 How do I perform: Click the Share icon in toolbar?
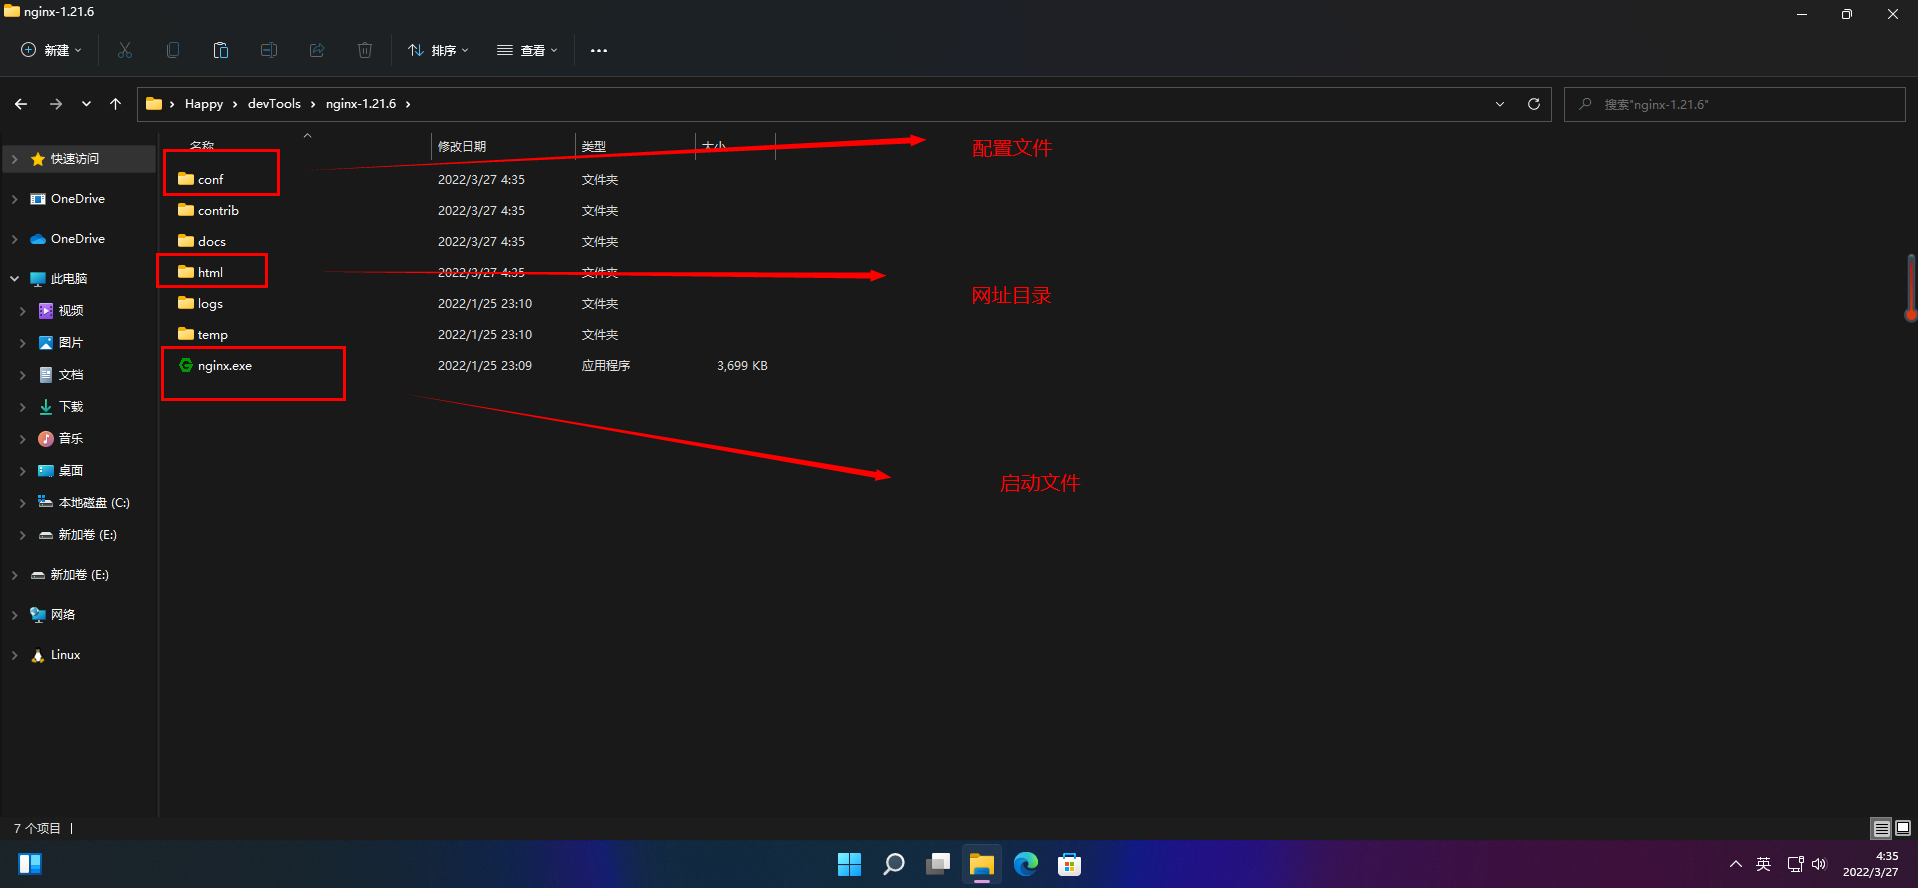(317, 50)
